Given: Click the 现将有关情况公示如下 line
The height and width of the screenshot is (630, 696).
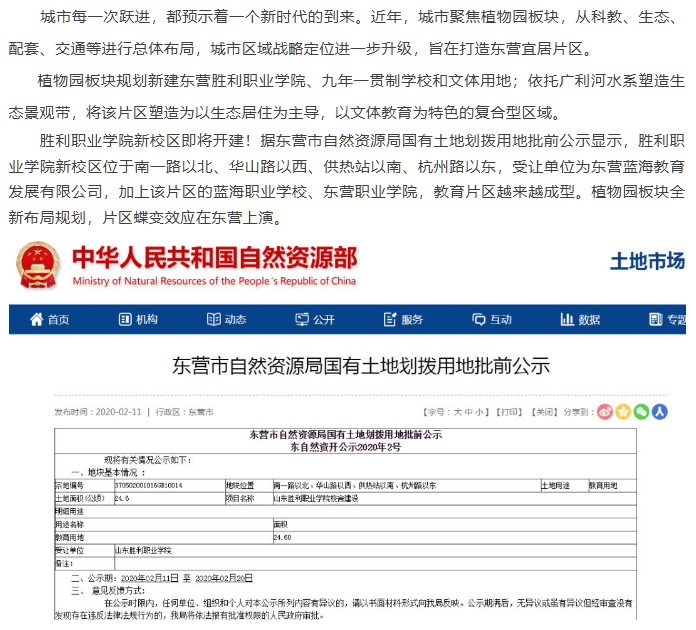Looking at the screenshot, I should click(x=147, y=460).
